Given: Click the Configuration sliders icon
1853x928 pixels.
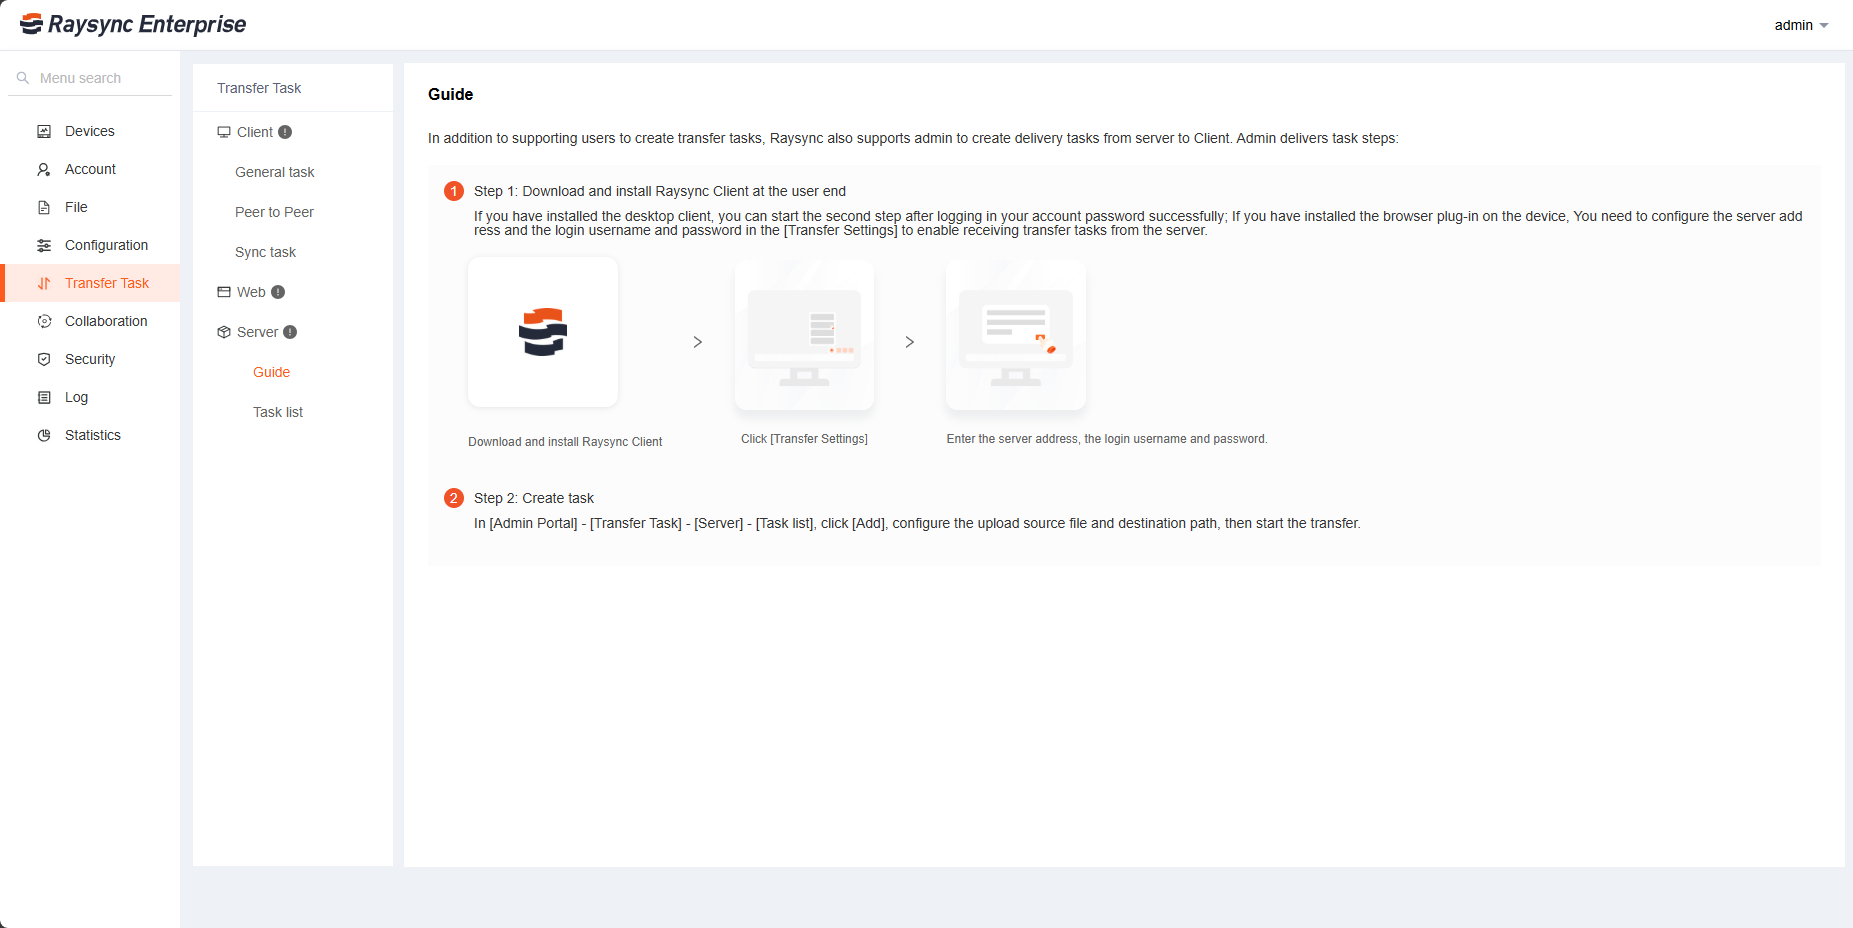Looking at the screenshot, I should point(44,245).
